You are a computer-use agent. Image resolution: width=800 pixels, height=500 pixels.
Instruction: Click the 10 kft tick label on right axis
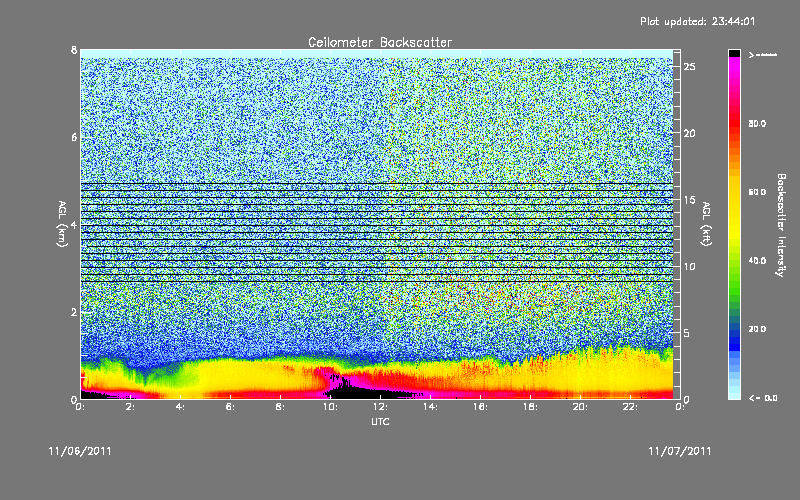[689, 266]
